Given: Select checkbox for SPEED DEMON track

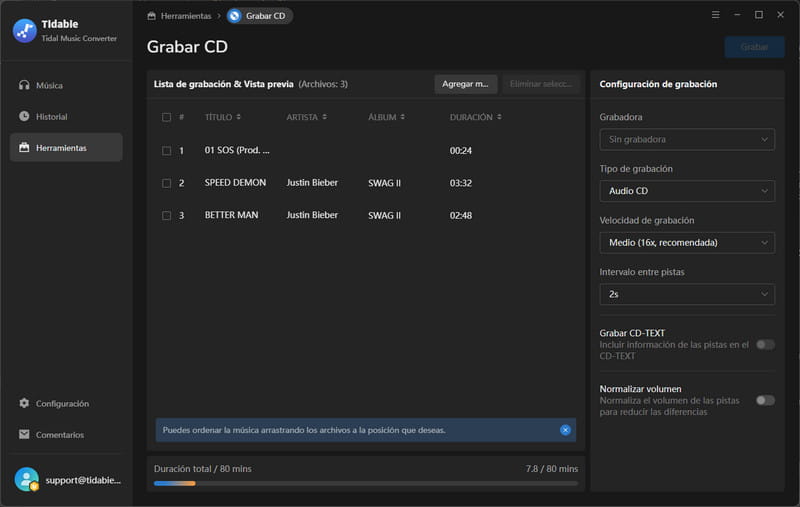Looking at the screenshot, I should (166, 183).
